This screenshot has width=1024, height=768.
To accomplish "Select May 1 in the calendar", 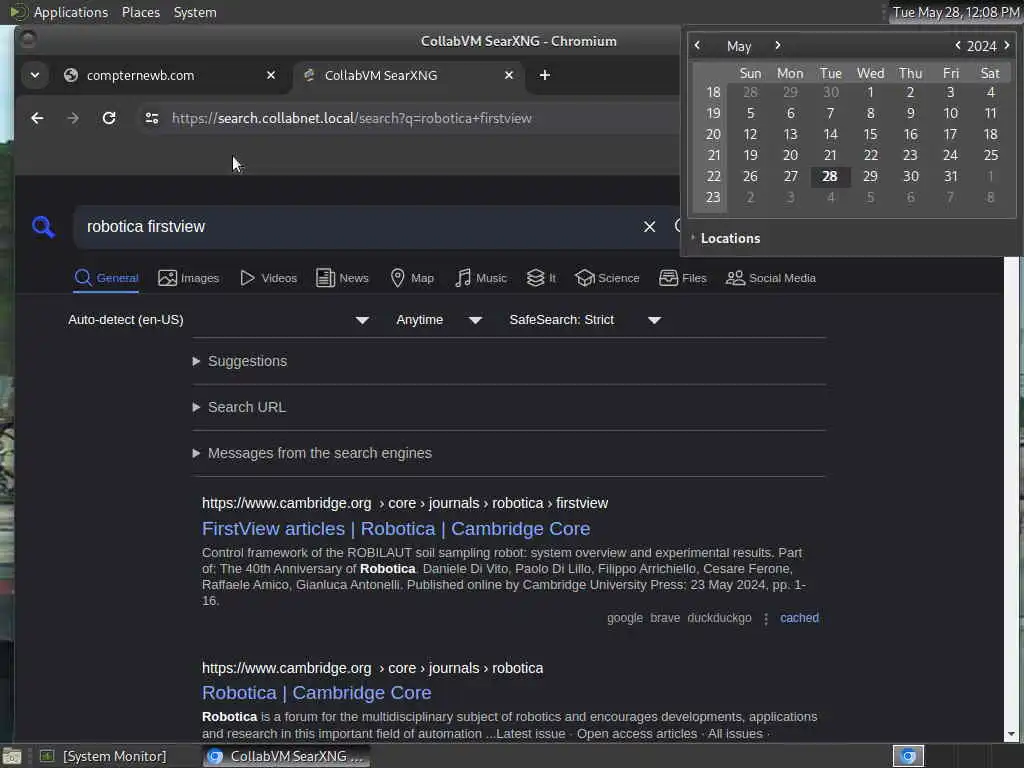I will pyautogui.click(x=871, y=93).
